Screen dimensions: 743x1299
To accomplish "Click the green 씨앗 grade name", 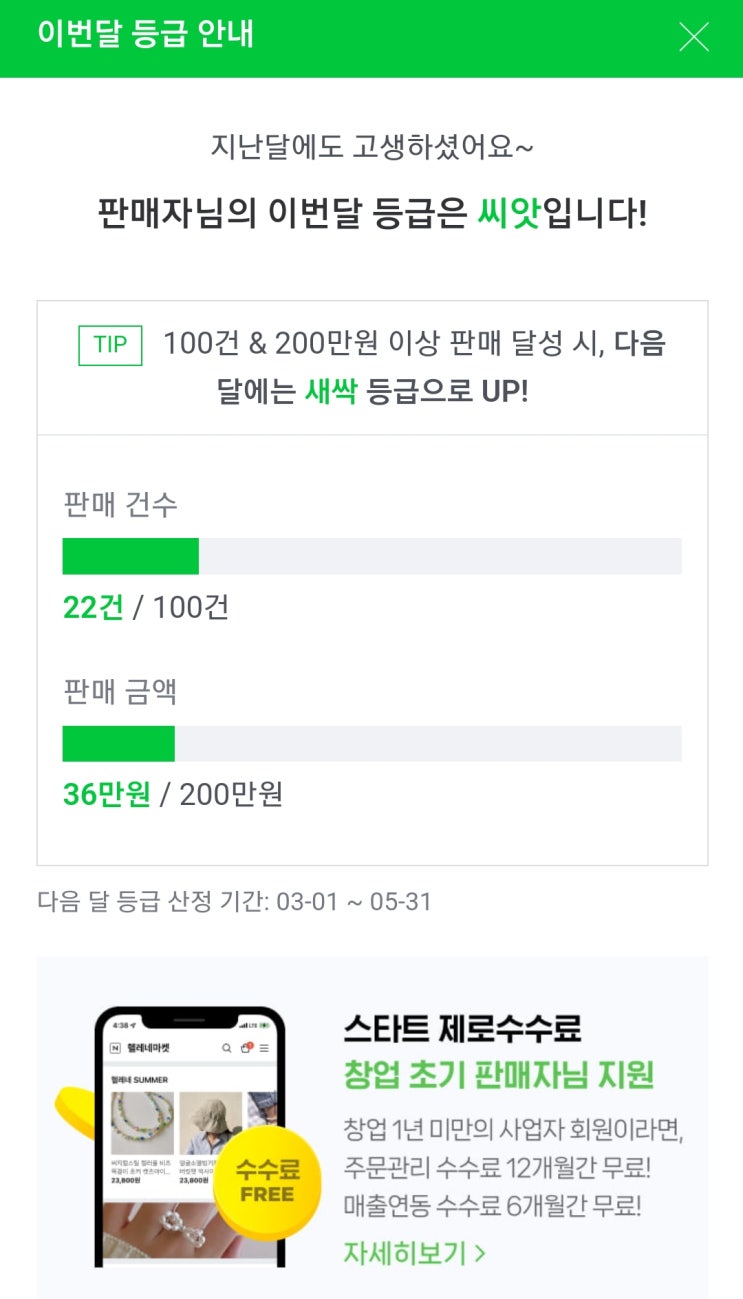I will click(508, 213).
